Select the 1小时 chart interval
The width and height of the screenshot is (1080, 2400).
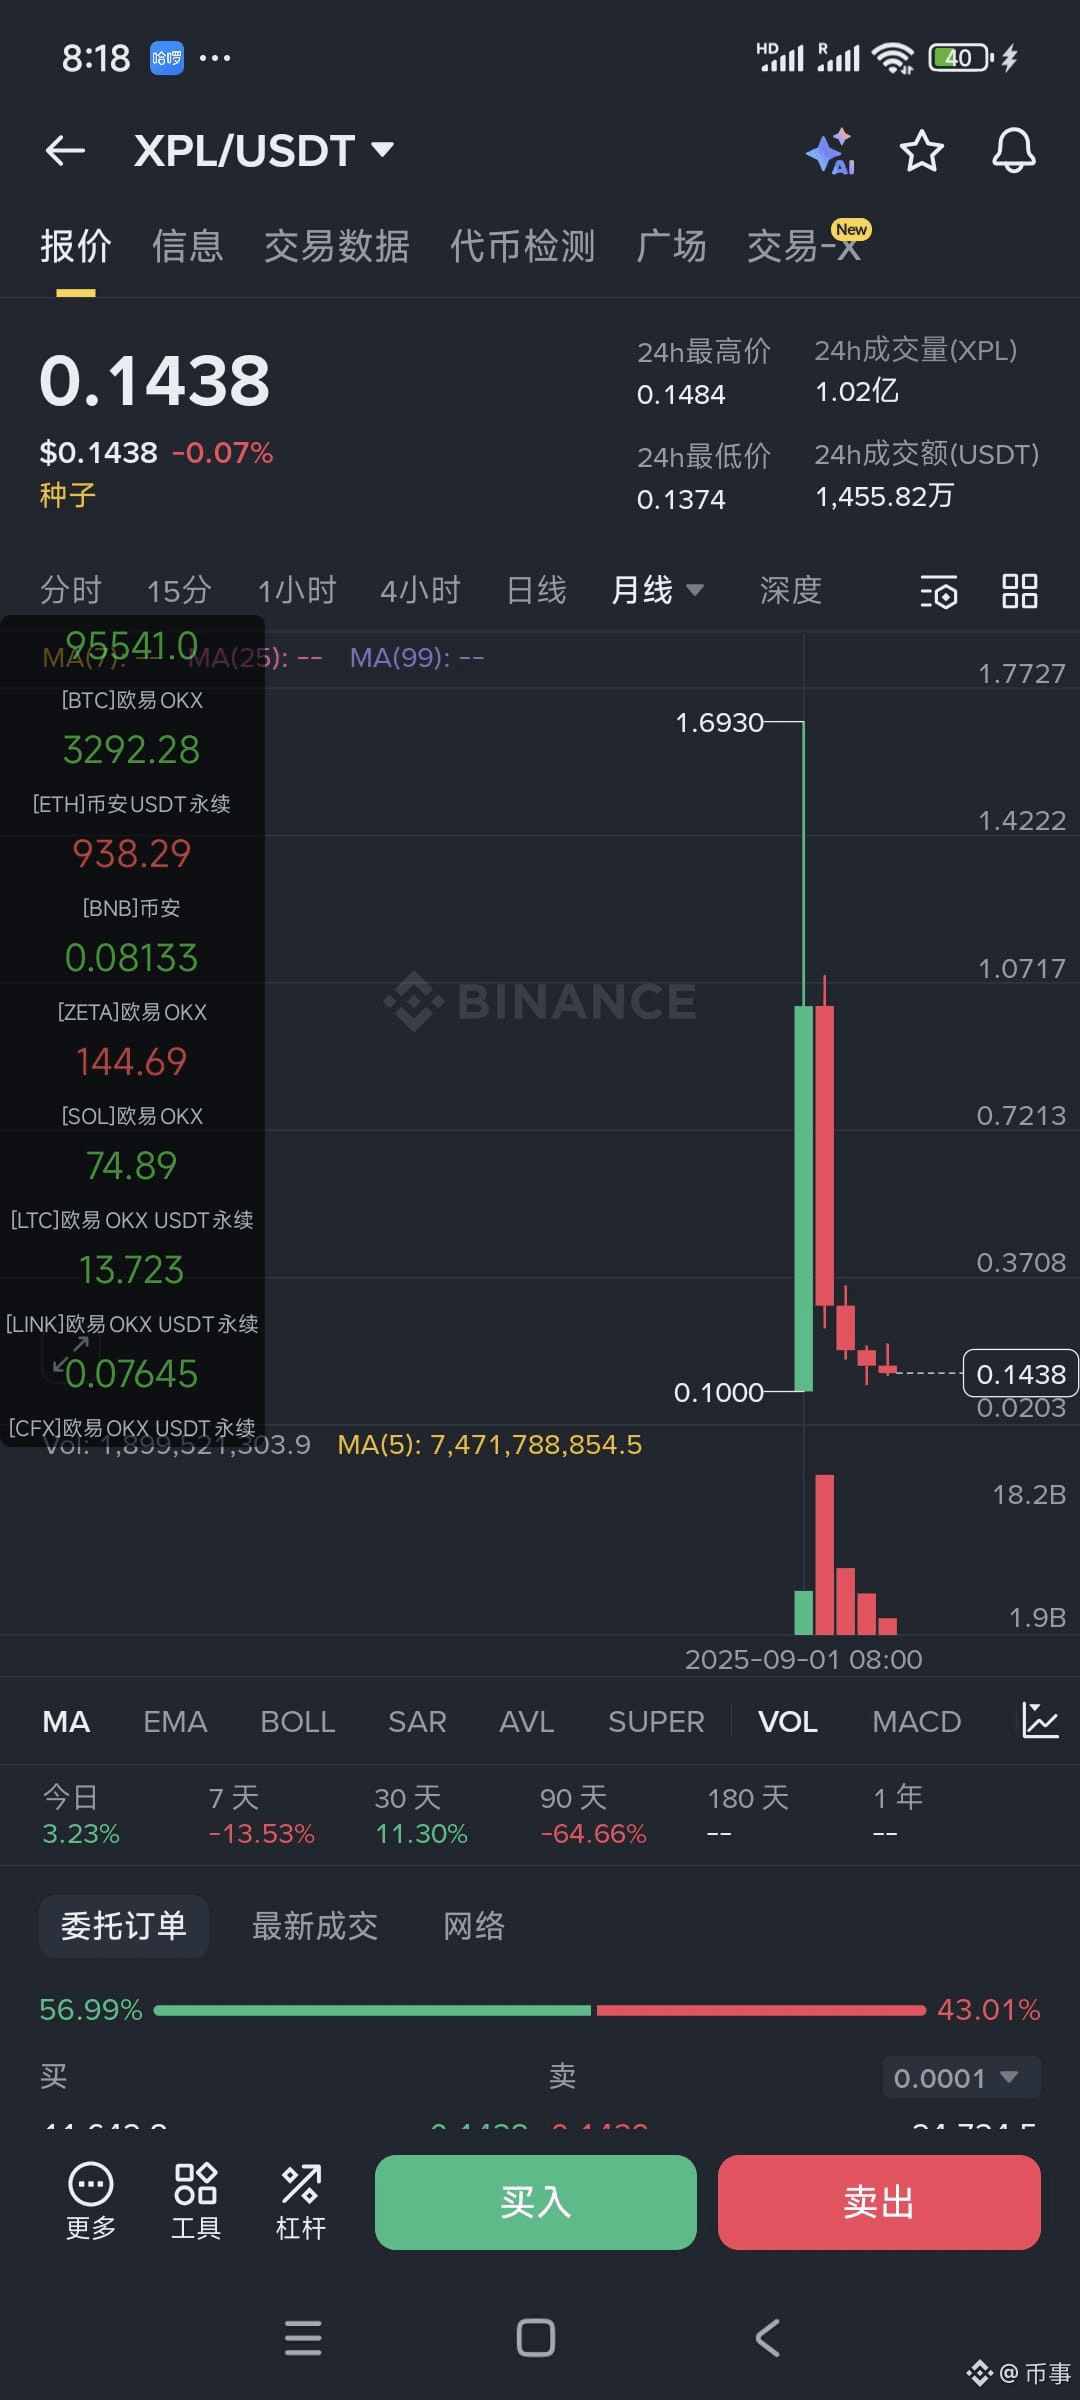point(297,590)
